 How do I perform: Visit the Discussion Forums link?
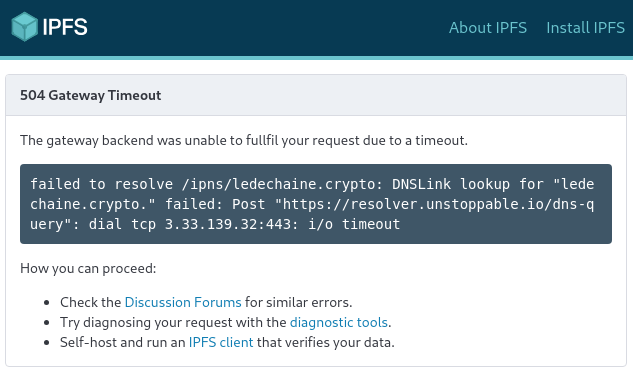[x=183, y=302]
